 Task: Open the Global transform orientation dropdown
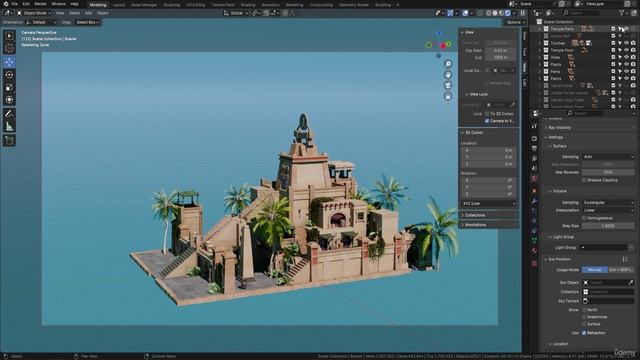point(236,13)
